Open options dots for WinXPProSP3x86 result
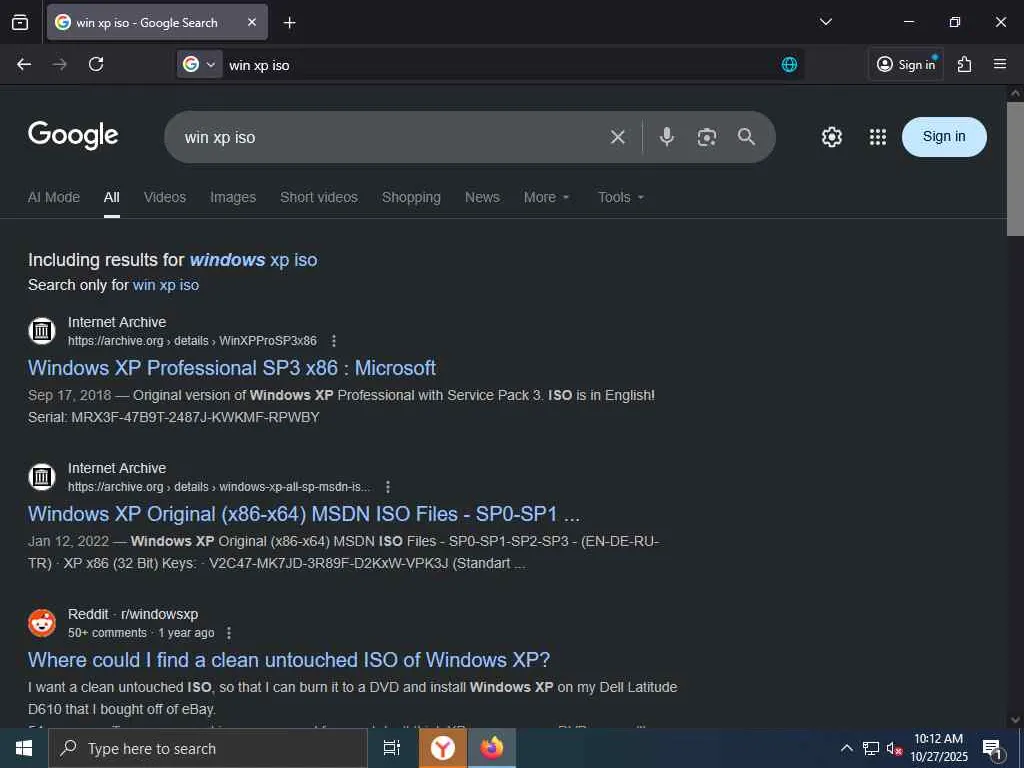Screen dimensions: 1024x768 [334, 341]
